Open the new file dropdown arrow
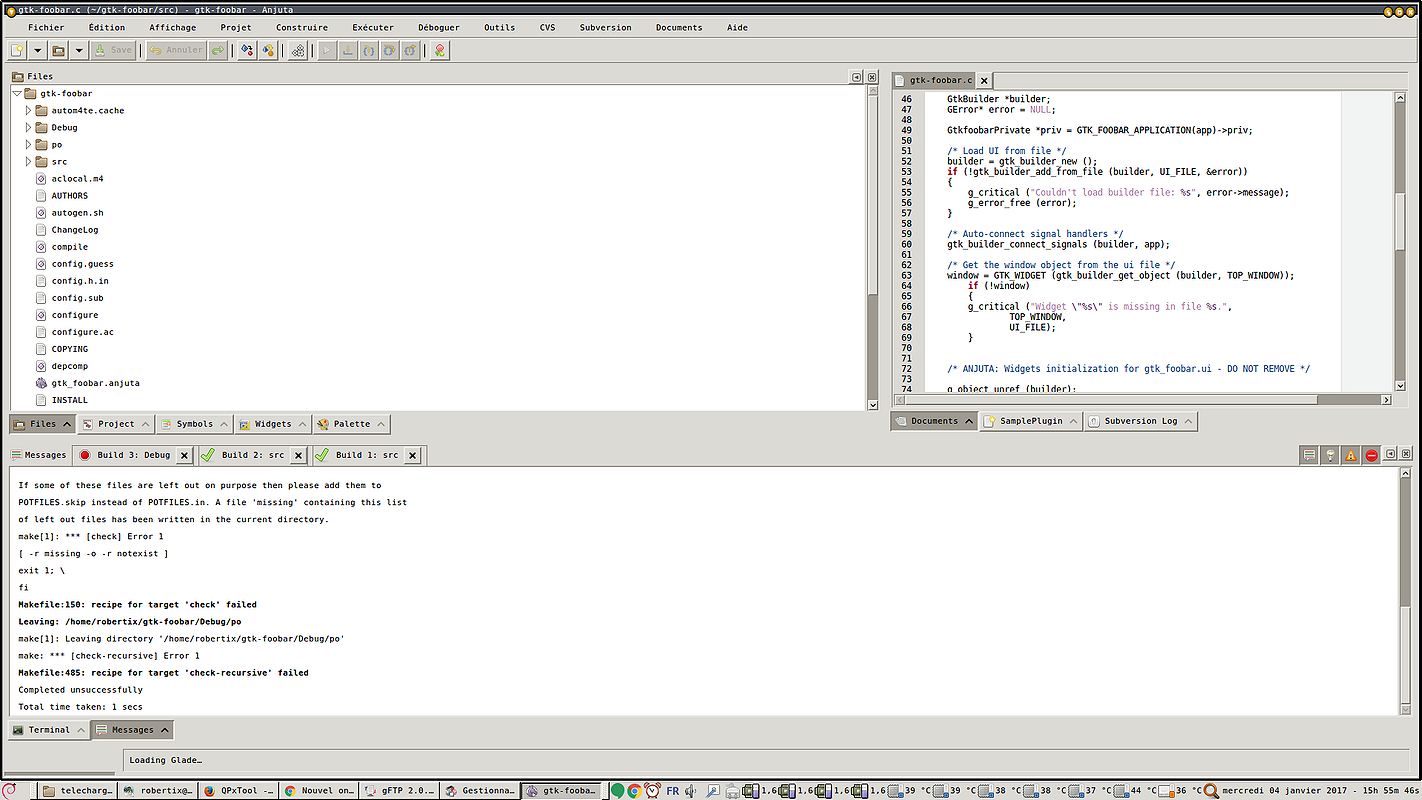1422x800 pixels. pos(38,50)
